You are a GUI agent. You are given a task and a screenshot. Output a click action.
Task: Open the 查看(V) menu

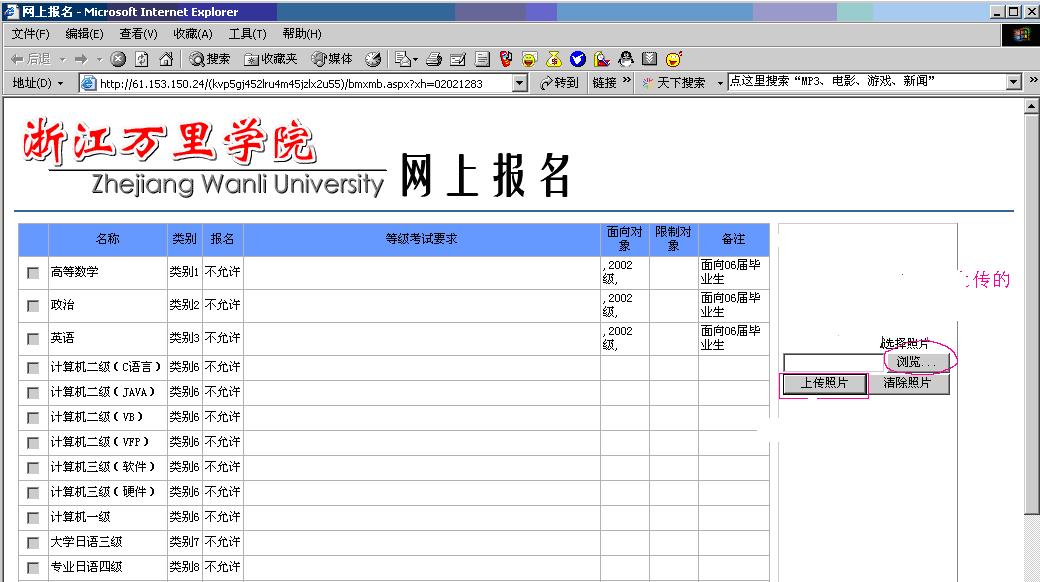point(138,34)
